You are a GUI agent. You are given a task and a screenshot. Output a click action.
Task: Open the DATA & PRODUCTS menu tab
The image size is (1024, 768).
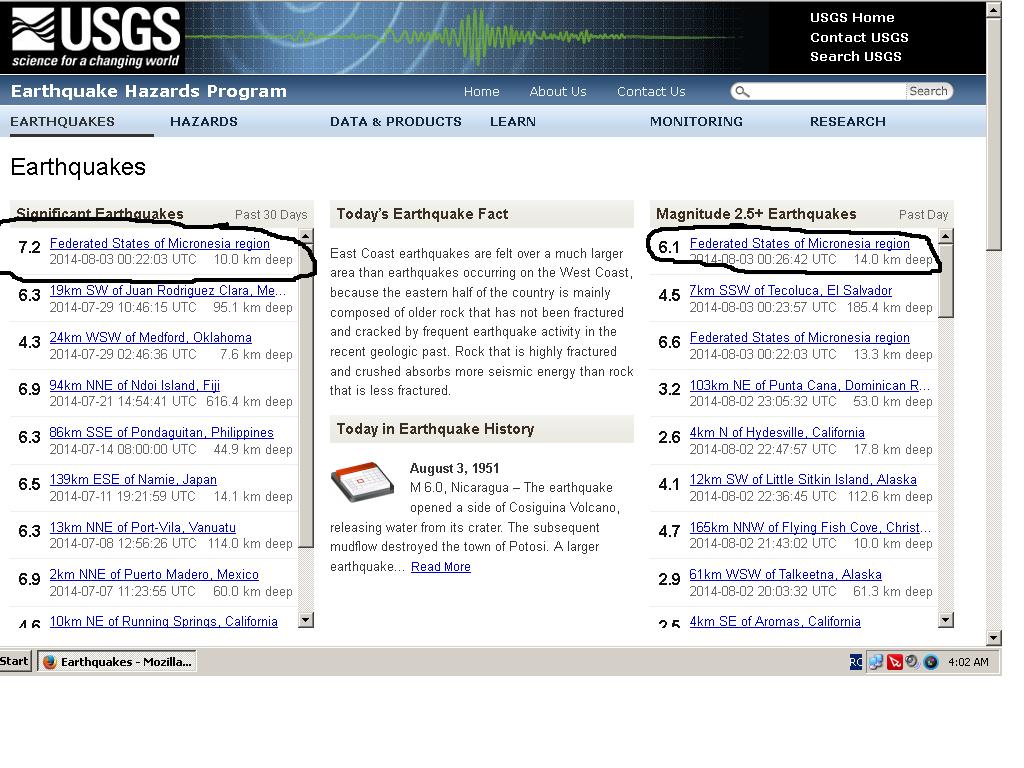pos(396,121)
